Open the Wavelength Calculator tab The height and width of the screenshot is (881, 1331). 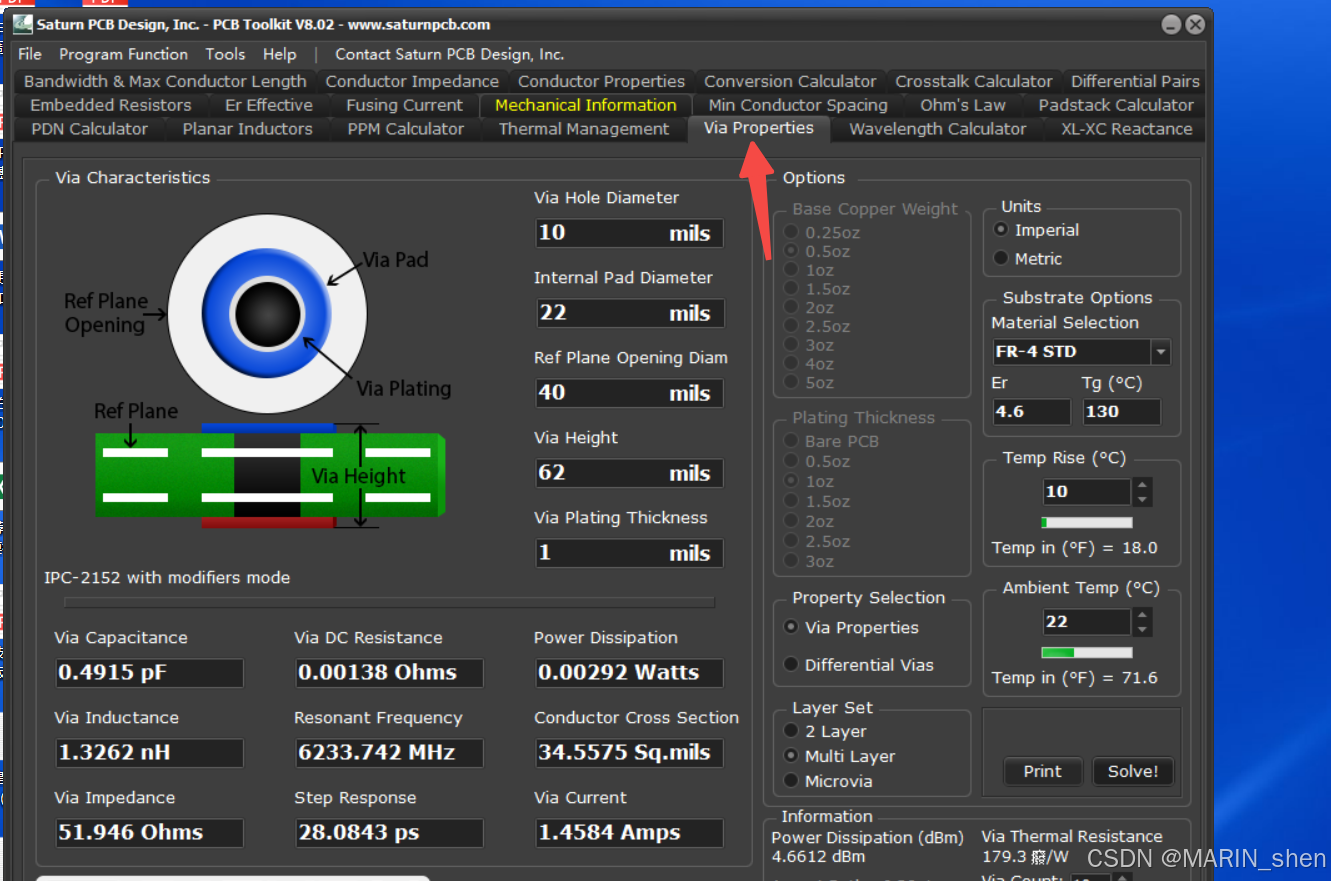pos(937,129)
